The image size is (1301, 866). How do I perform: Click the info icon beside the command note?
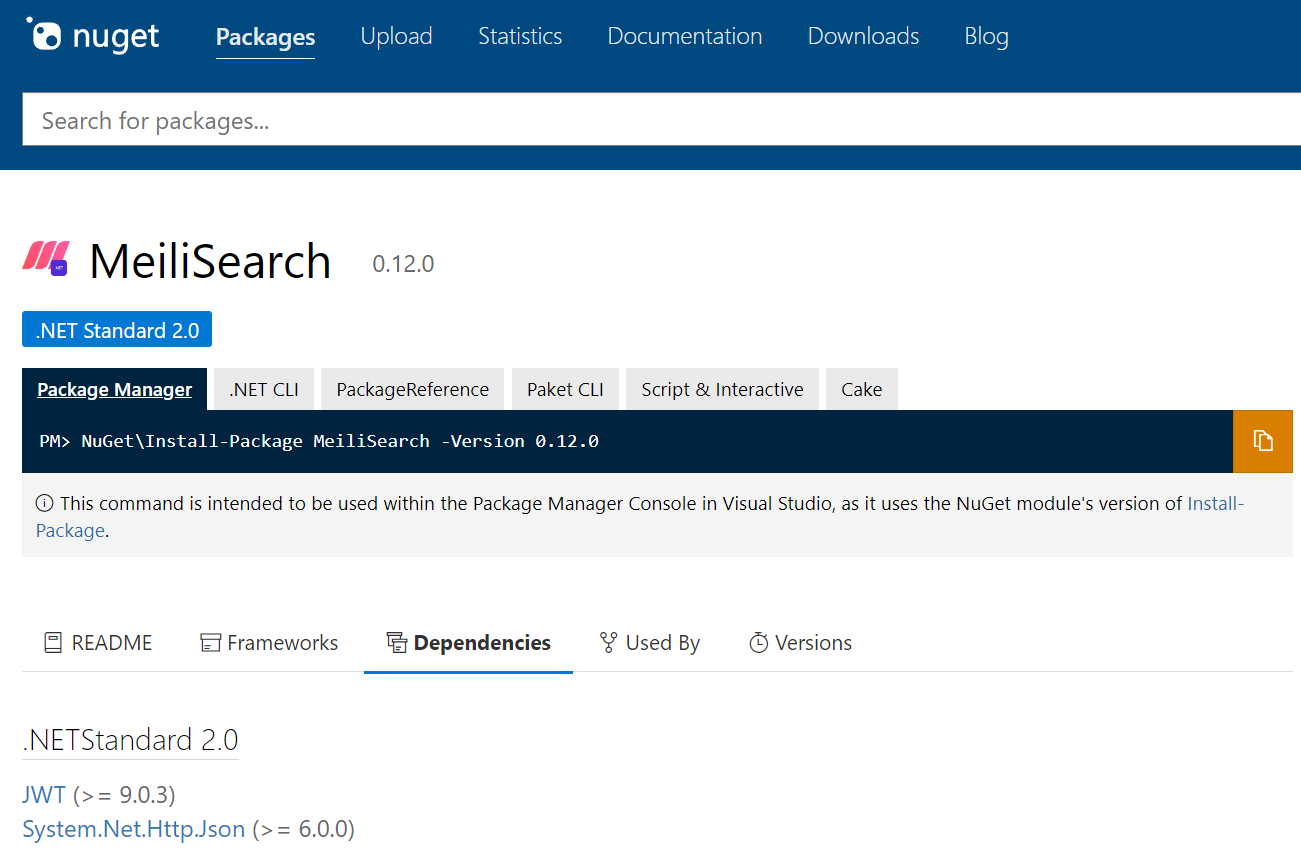tap(44, 503)
